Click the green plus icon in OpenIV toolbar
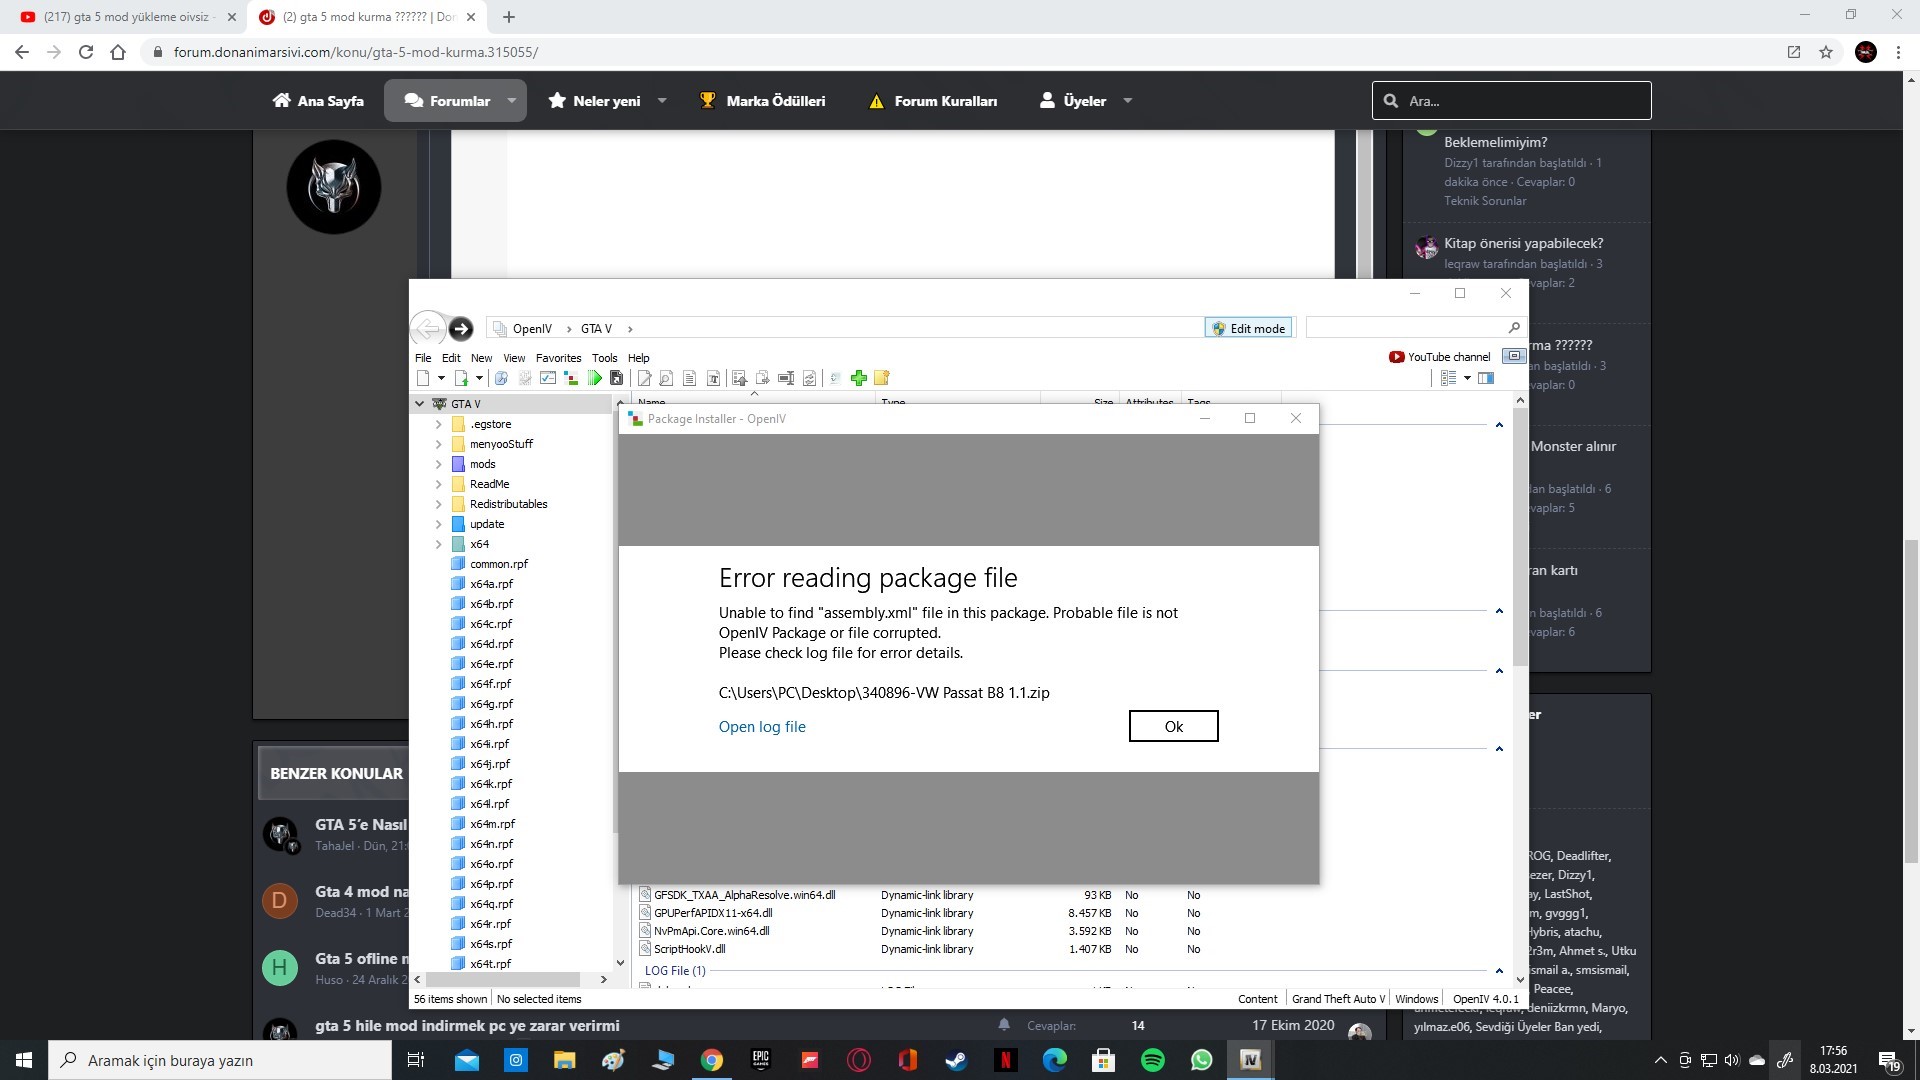Viewport: 1920px width, 1080px height. 858,378
